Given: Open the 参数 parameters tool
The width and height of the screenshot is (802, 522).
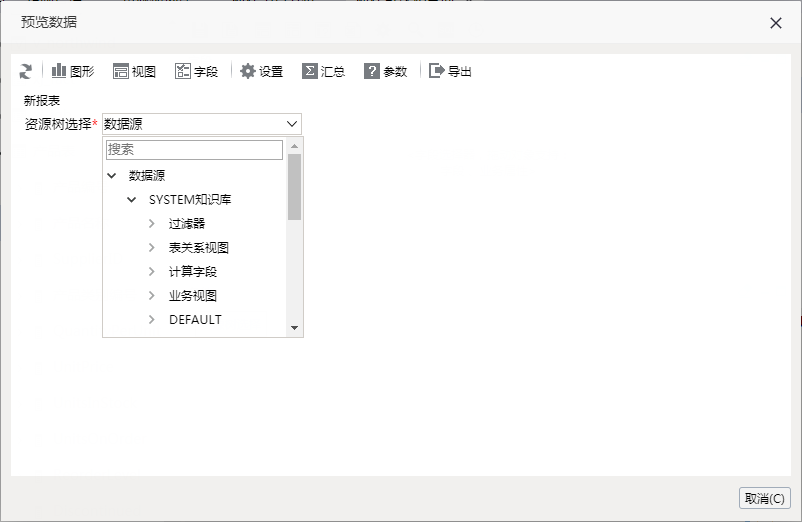Looking at the screenshot, I should (386, 71).
